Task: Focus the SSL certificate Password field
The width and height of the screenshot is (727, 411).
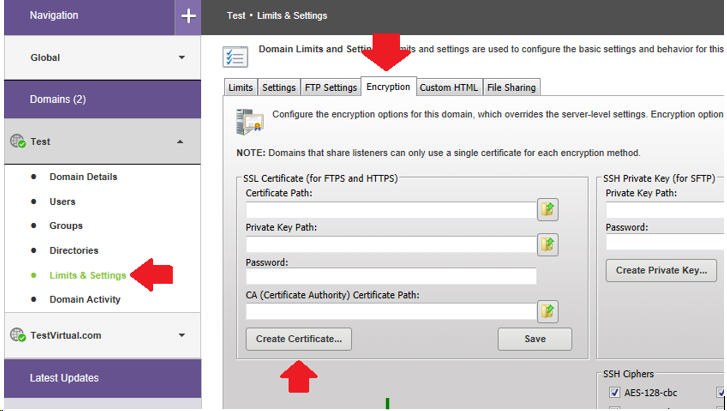Action: pyautogui.click(x=391, y=276)
